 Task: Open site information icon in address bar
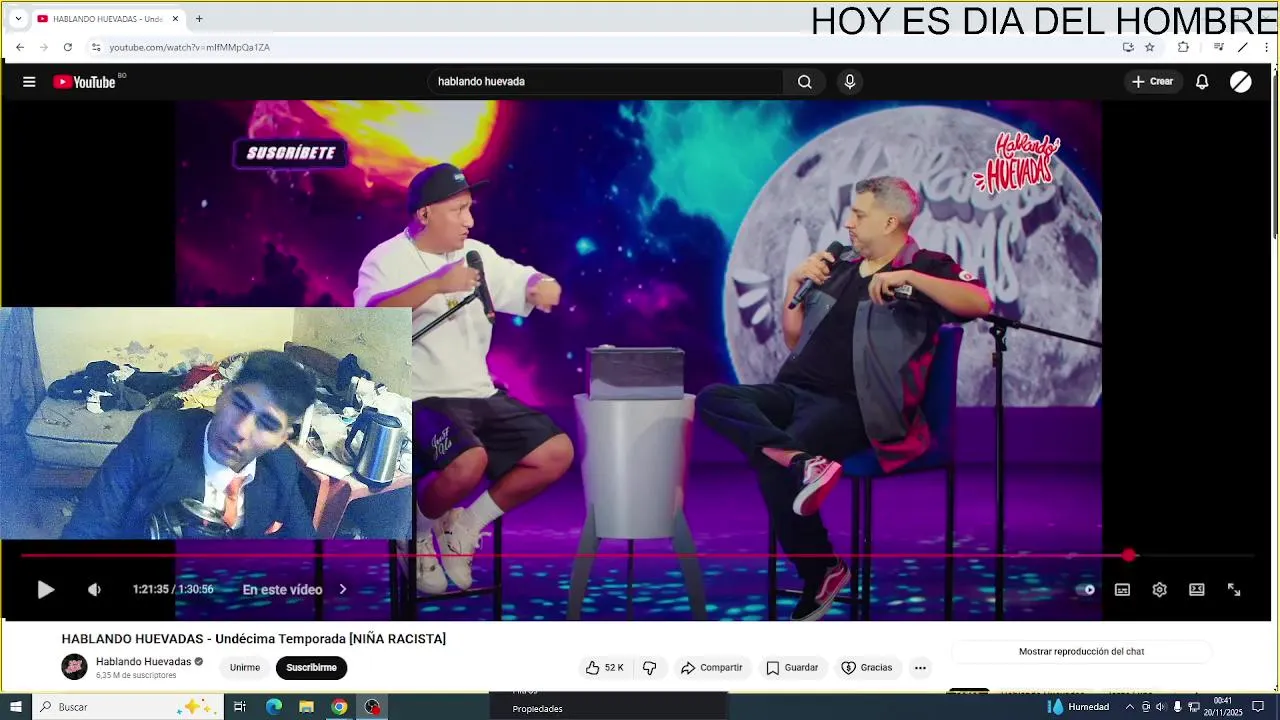[96, 47]
